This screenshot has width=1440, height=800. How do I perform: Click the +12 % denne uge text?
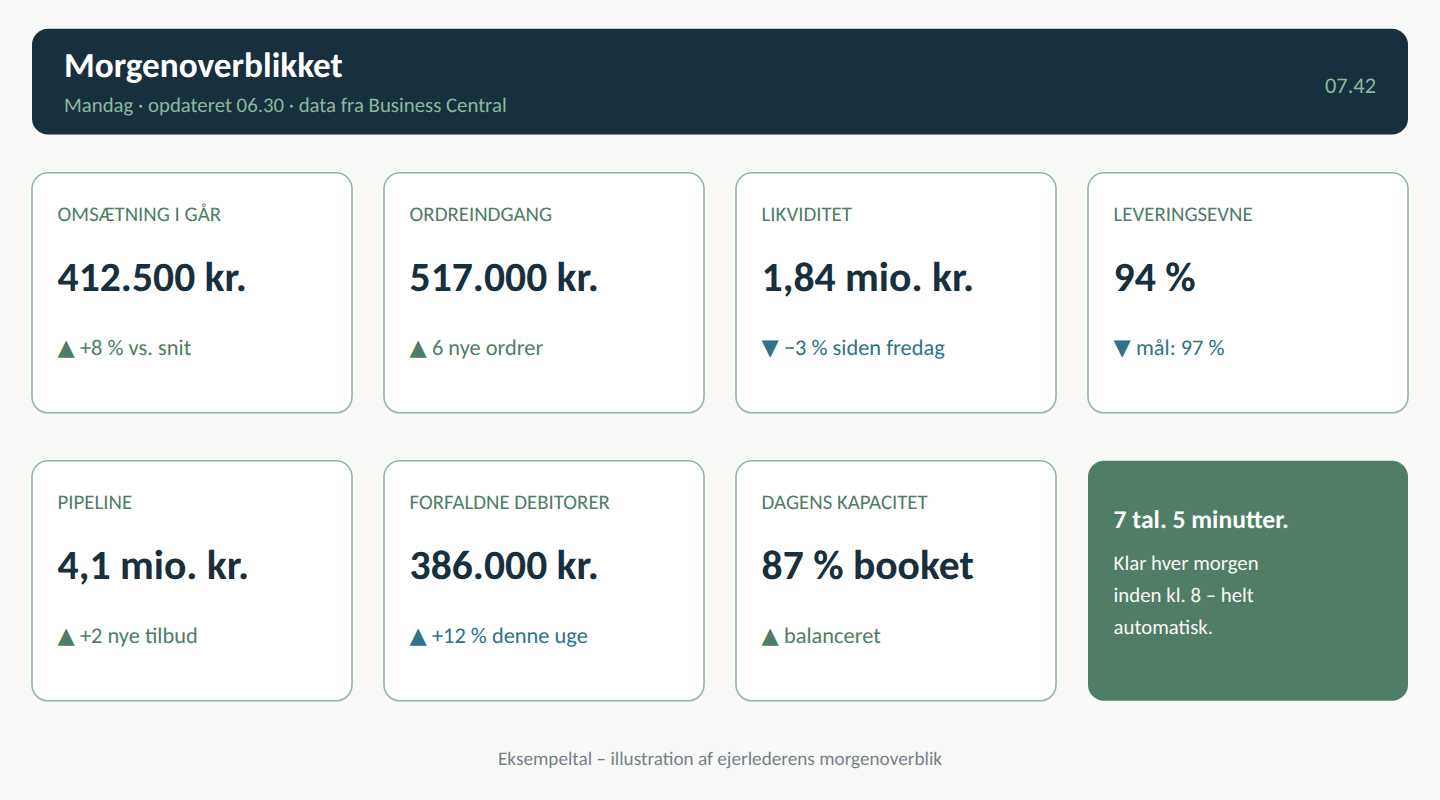[510, 636]
